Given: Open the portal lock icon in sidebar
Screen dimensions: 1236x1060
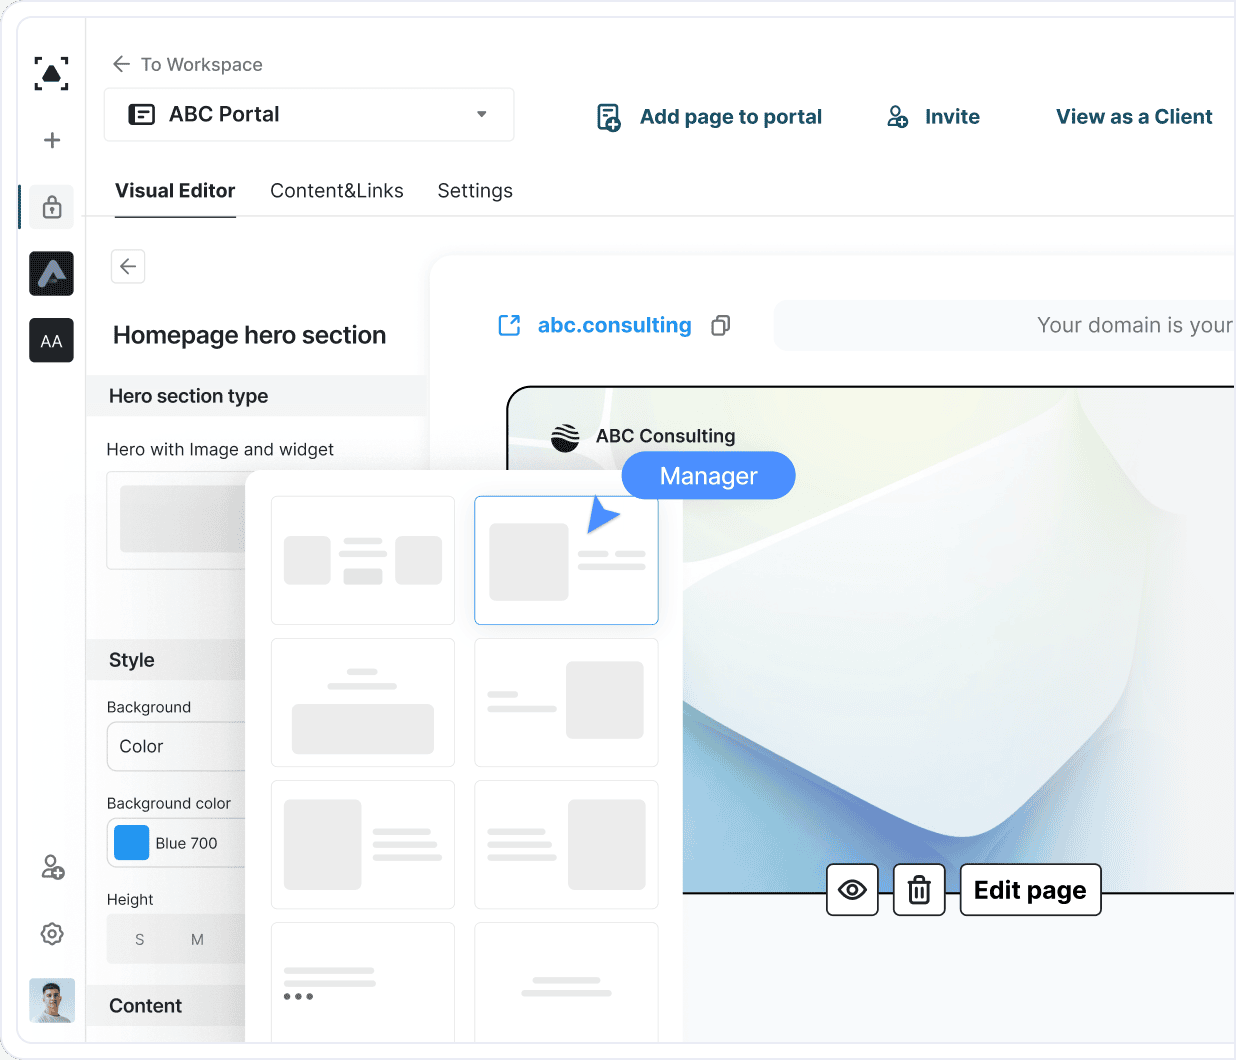Looking at the screenshot, I should pos(52,207).
